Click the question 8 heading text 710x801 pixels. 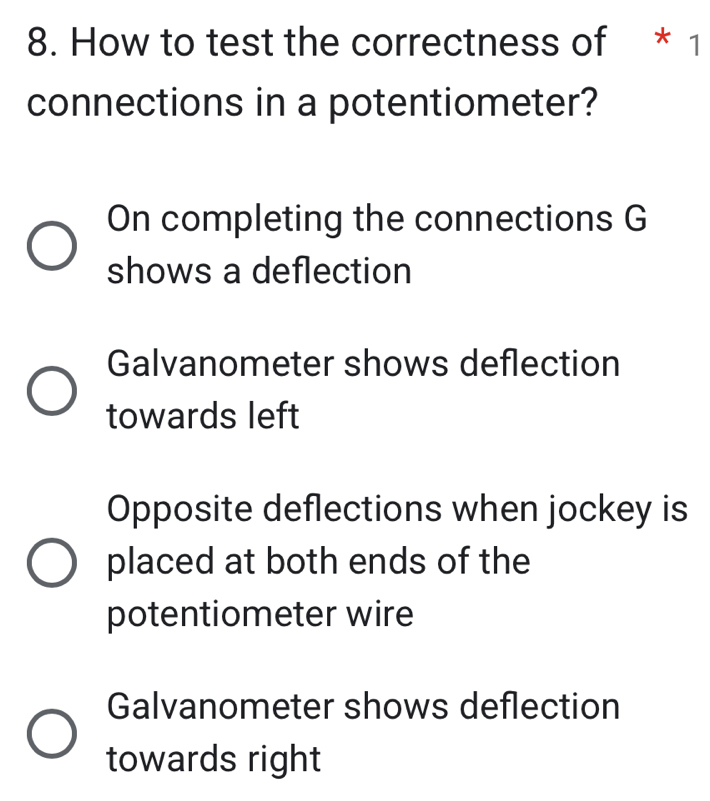pyautogui.click(x=316, y=72)
